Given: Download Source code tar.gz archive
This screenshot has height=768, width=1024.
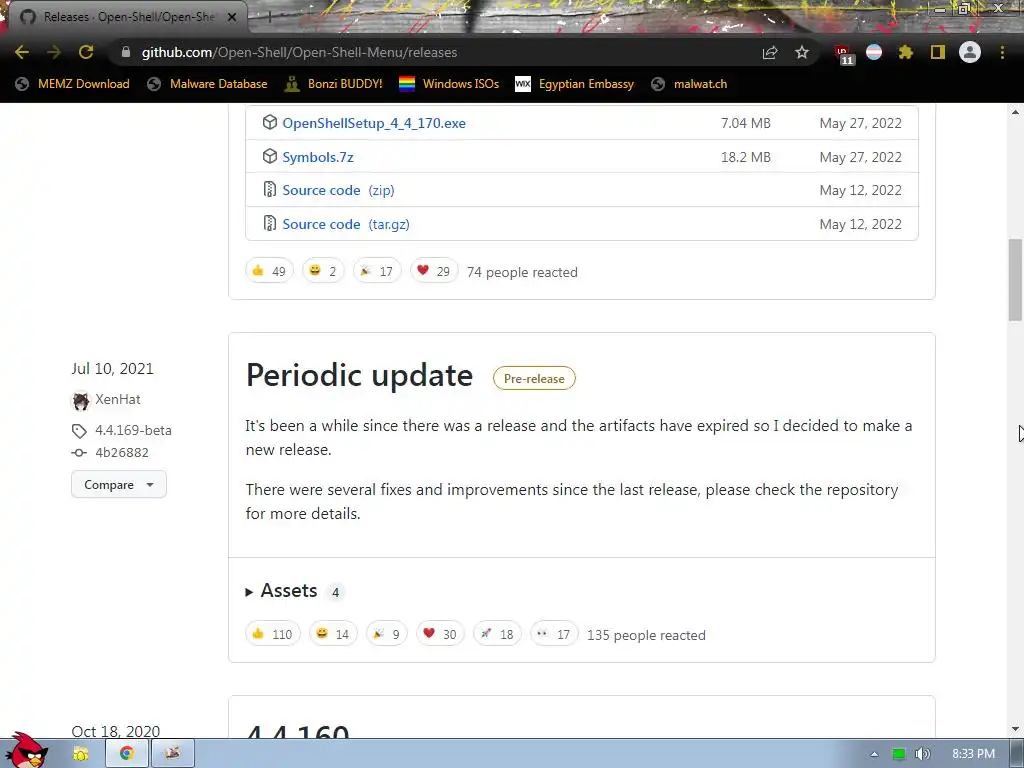Looking at the screenshot, I should [x=345, y=225].
